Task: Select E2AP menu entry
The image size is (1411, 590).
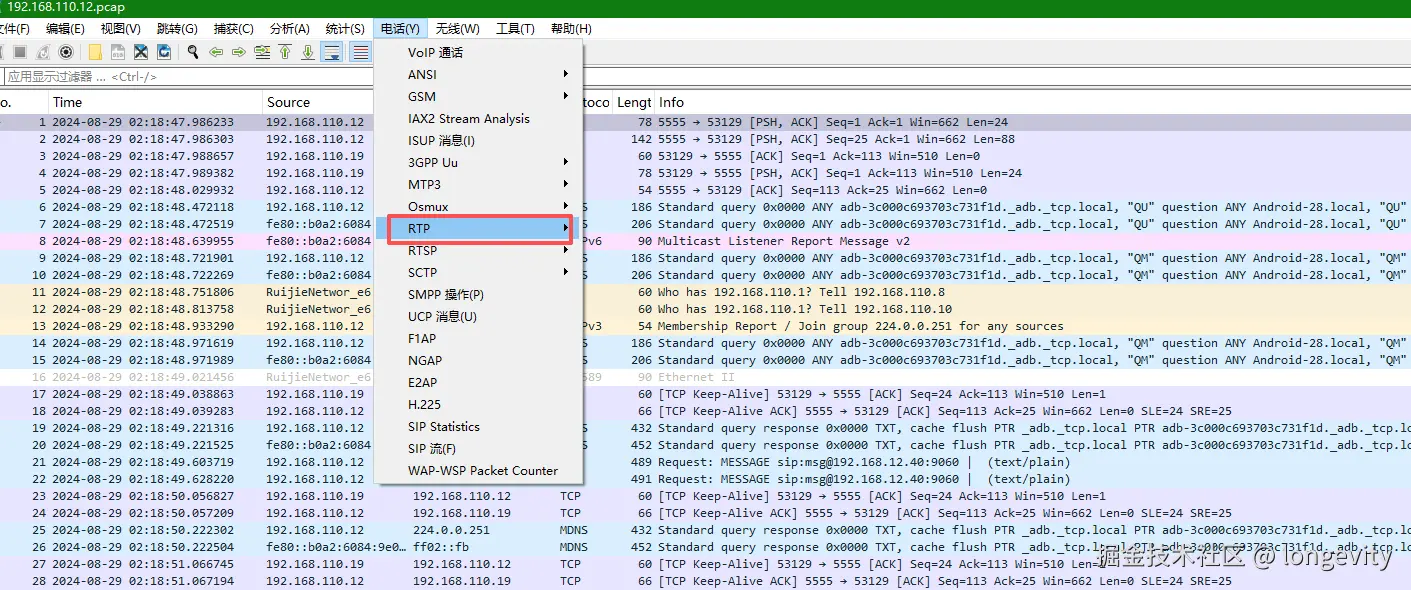Action: tap(478, 382)
